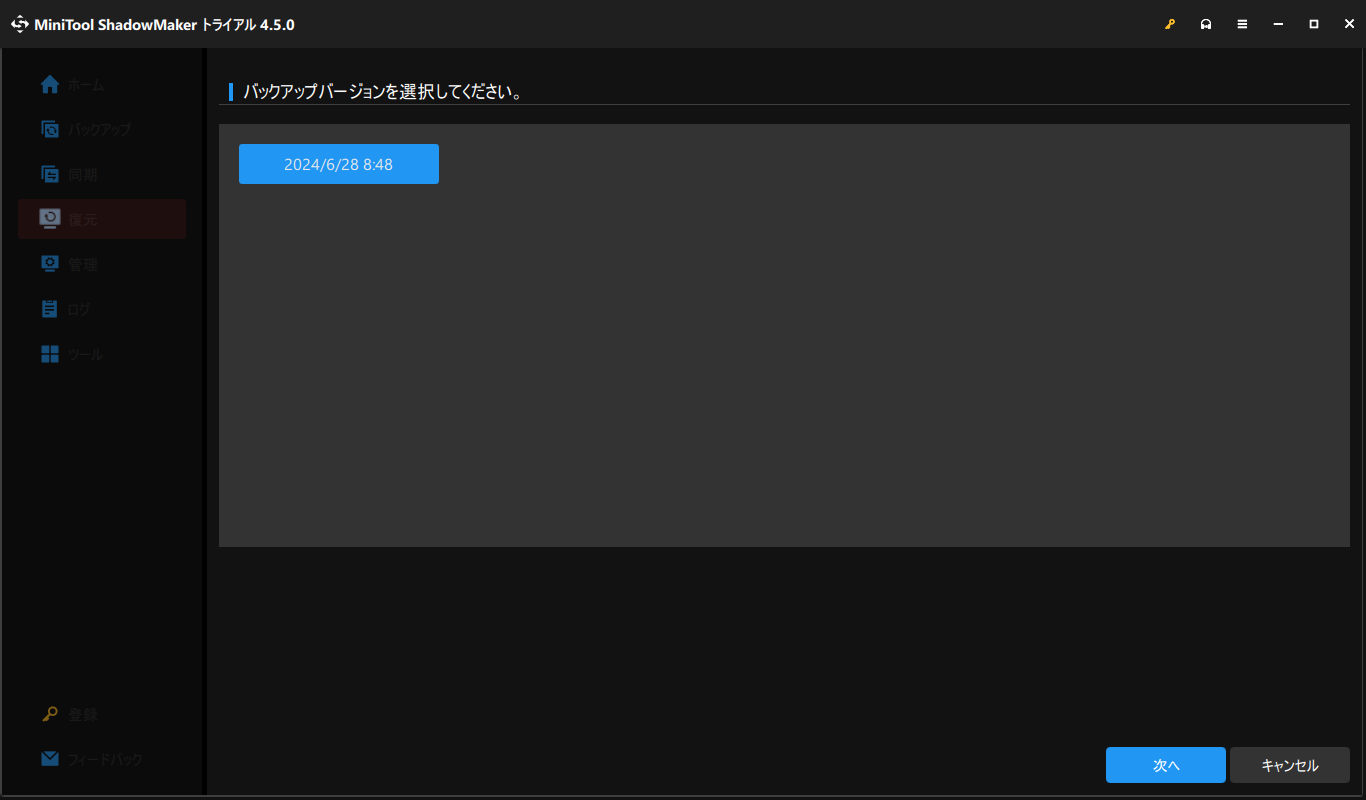1366x800 pixels.
Task: Click the 次へ (Next) button
Action: pos(1166,765)
